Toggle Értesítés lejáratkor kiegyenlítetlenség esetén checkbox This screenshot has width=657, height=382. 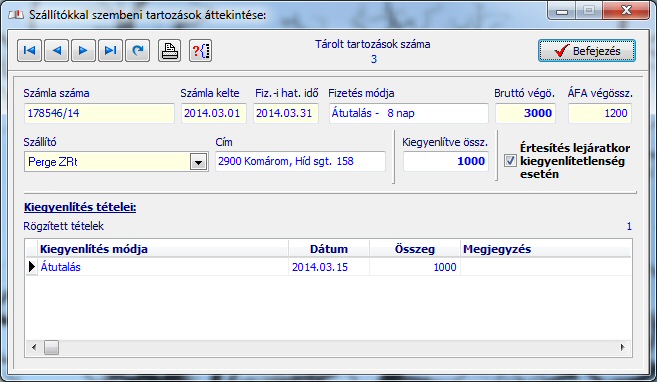point(510,160)
